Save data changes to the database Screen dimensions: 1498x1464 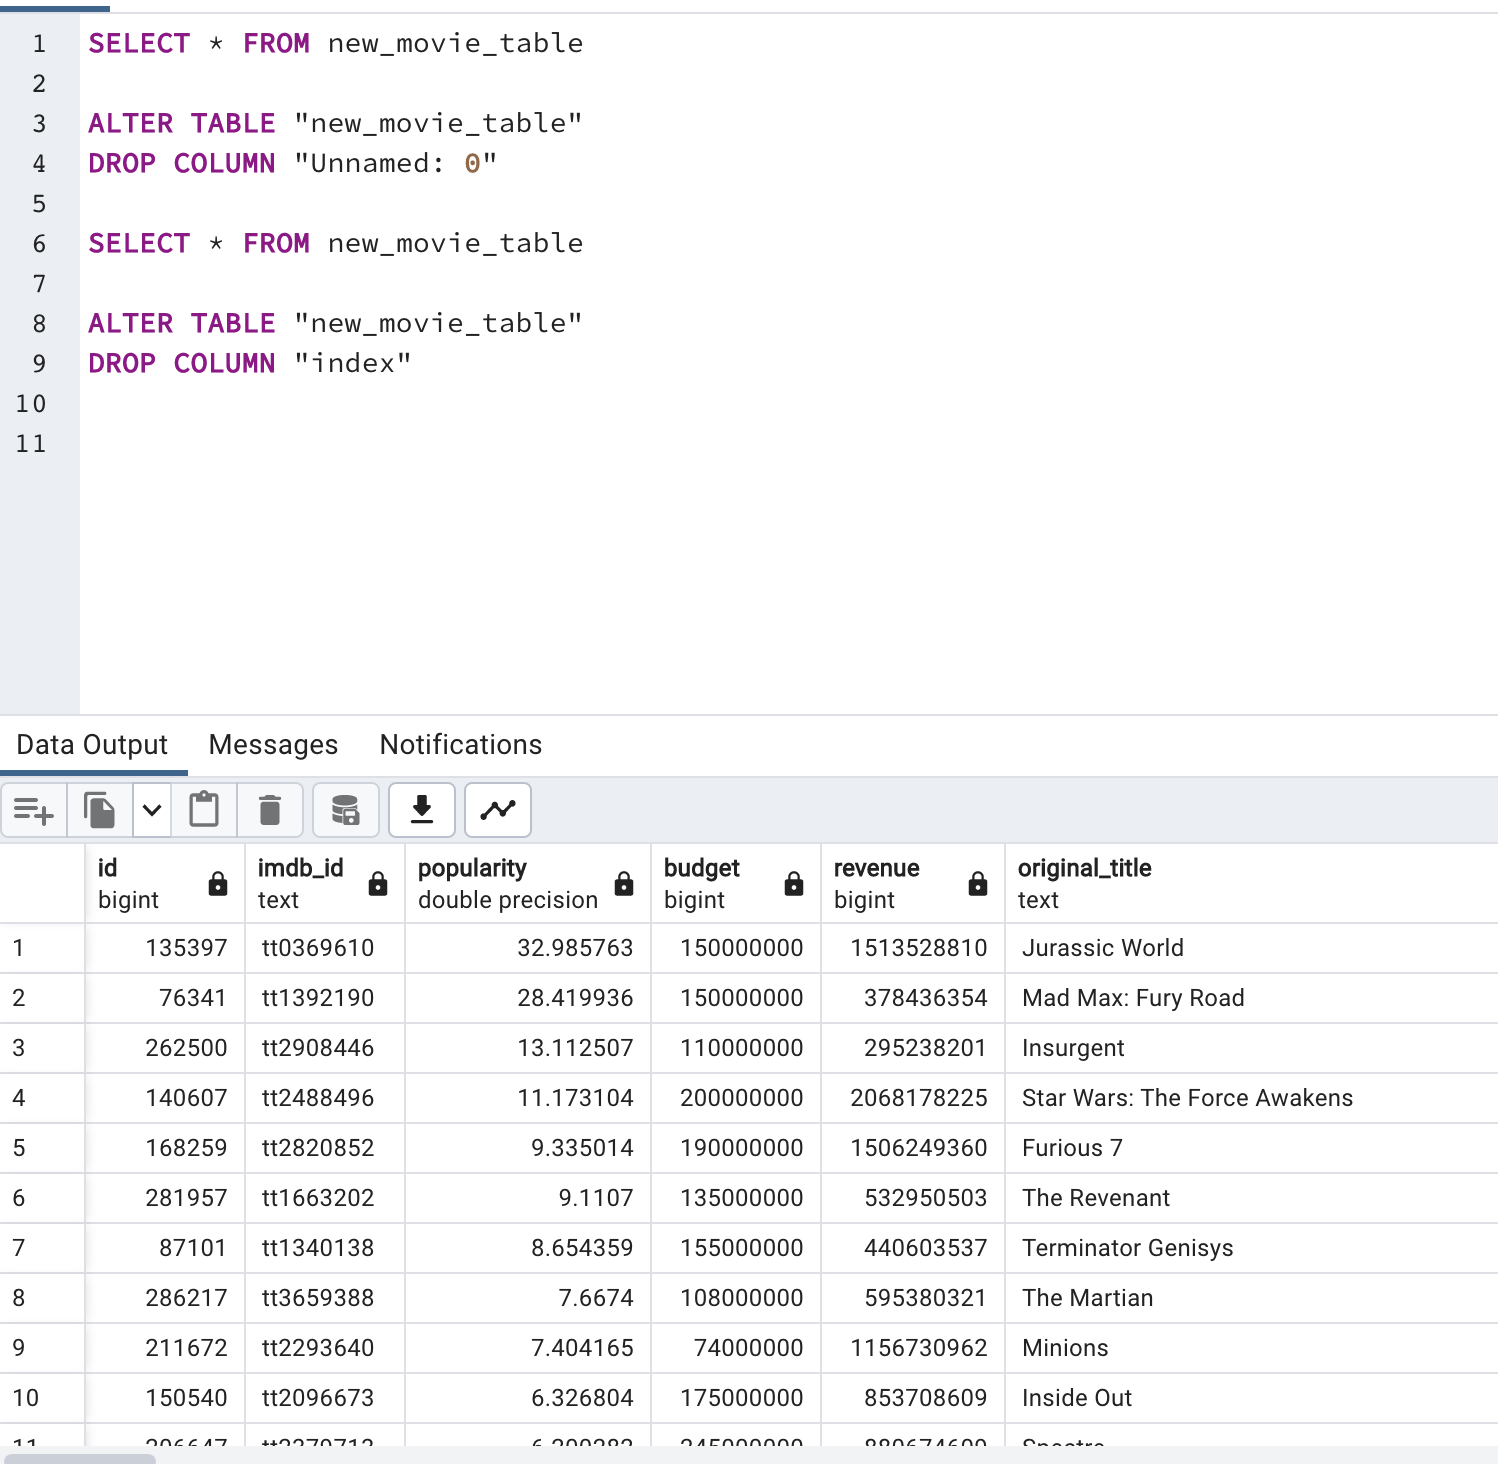(345, 810)
